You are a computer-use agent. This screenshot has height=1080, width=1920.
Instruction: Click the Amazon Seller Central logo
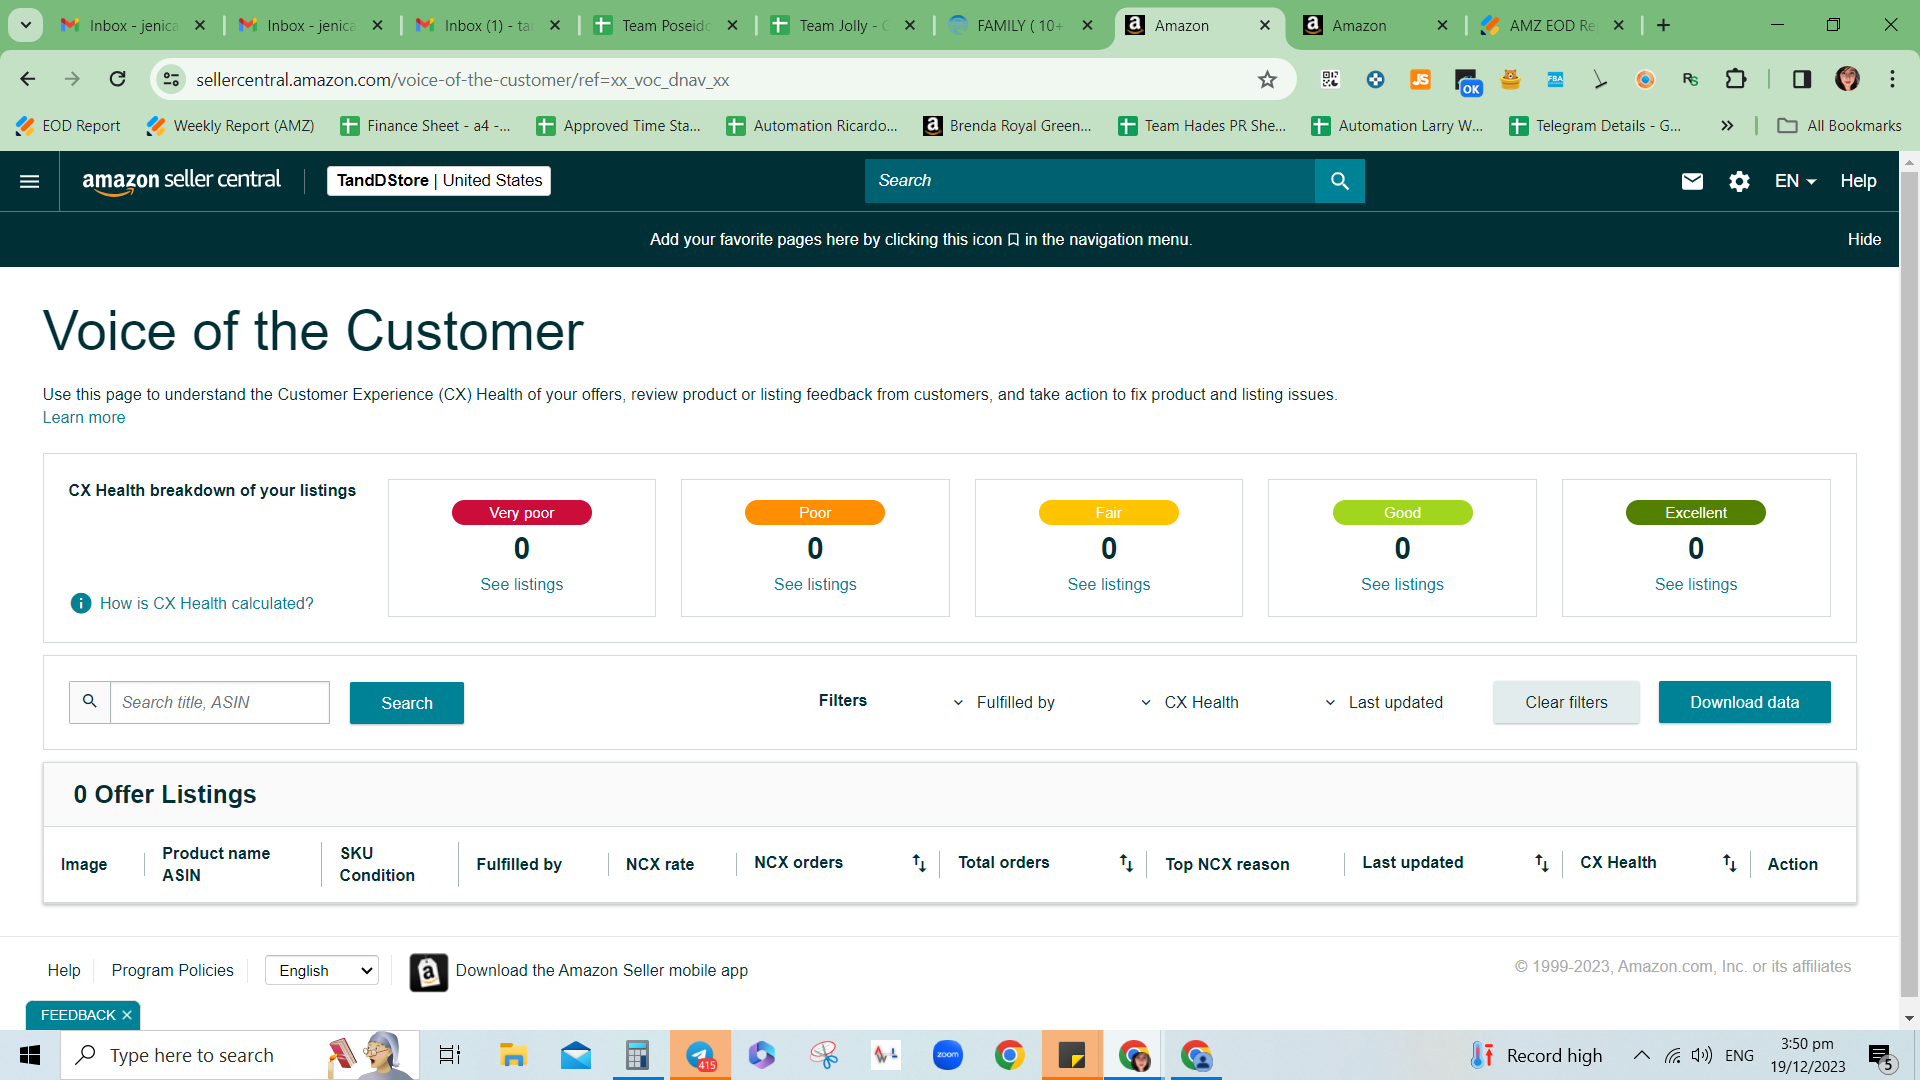(x=181, y=181)
